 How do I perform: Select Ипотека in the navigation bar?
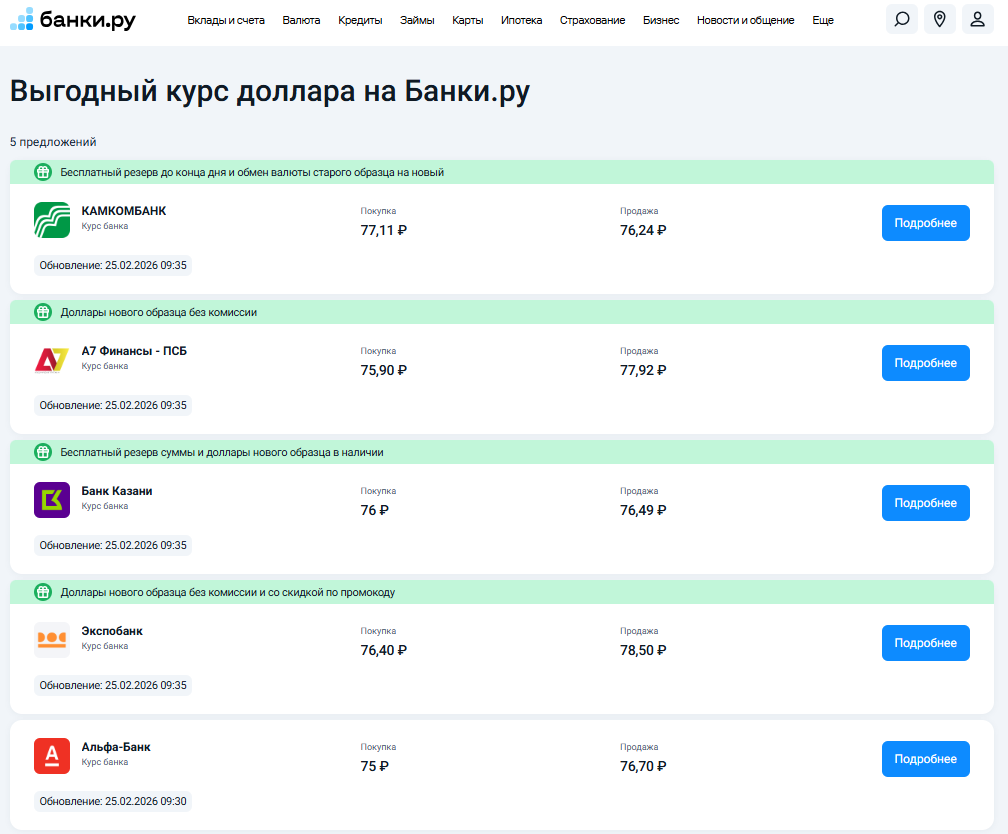pos(521,19)
